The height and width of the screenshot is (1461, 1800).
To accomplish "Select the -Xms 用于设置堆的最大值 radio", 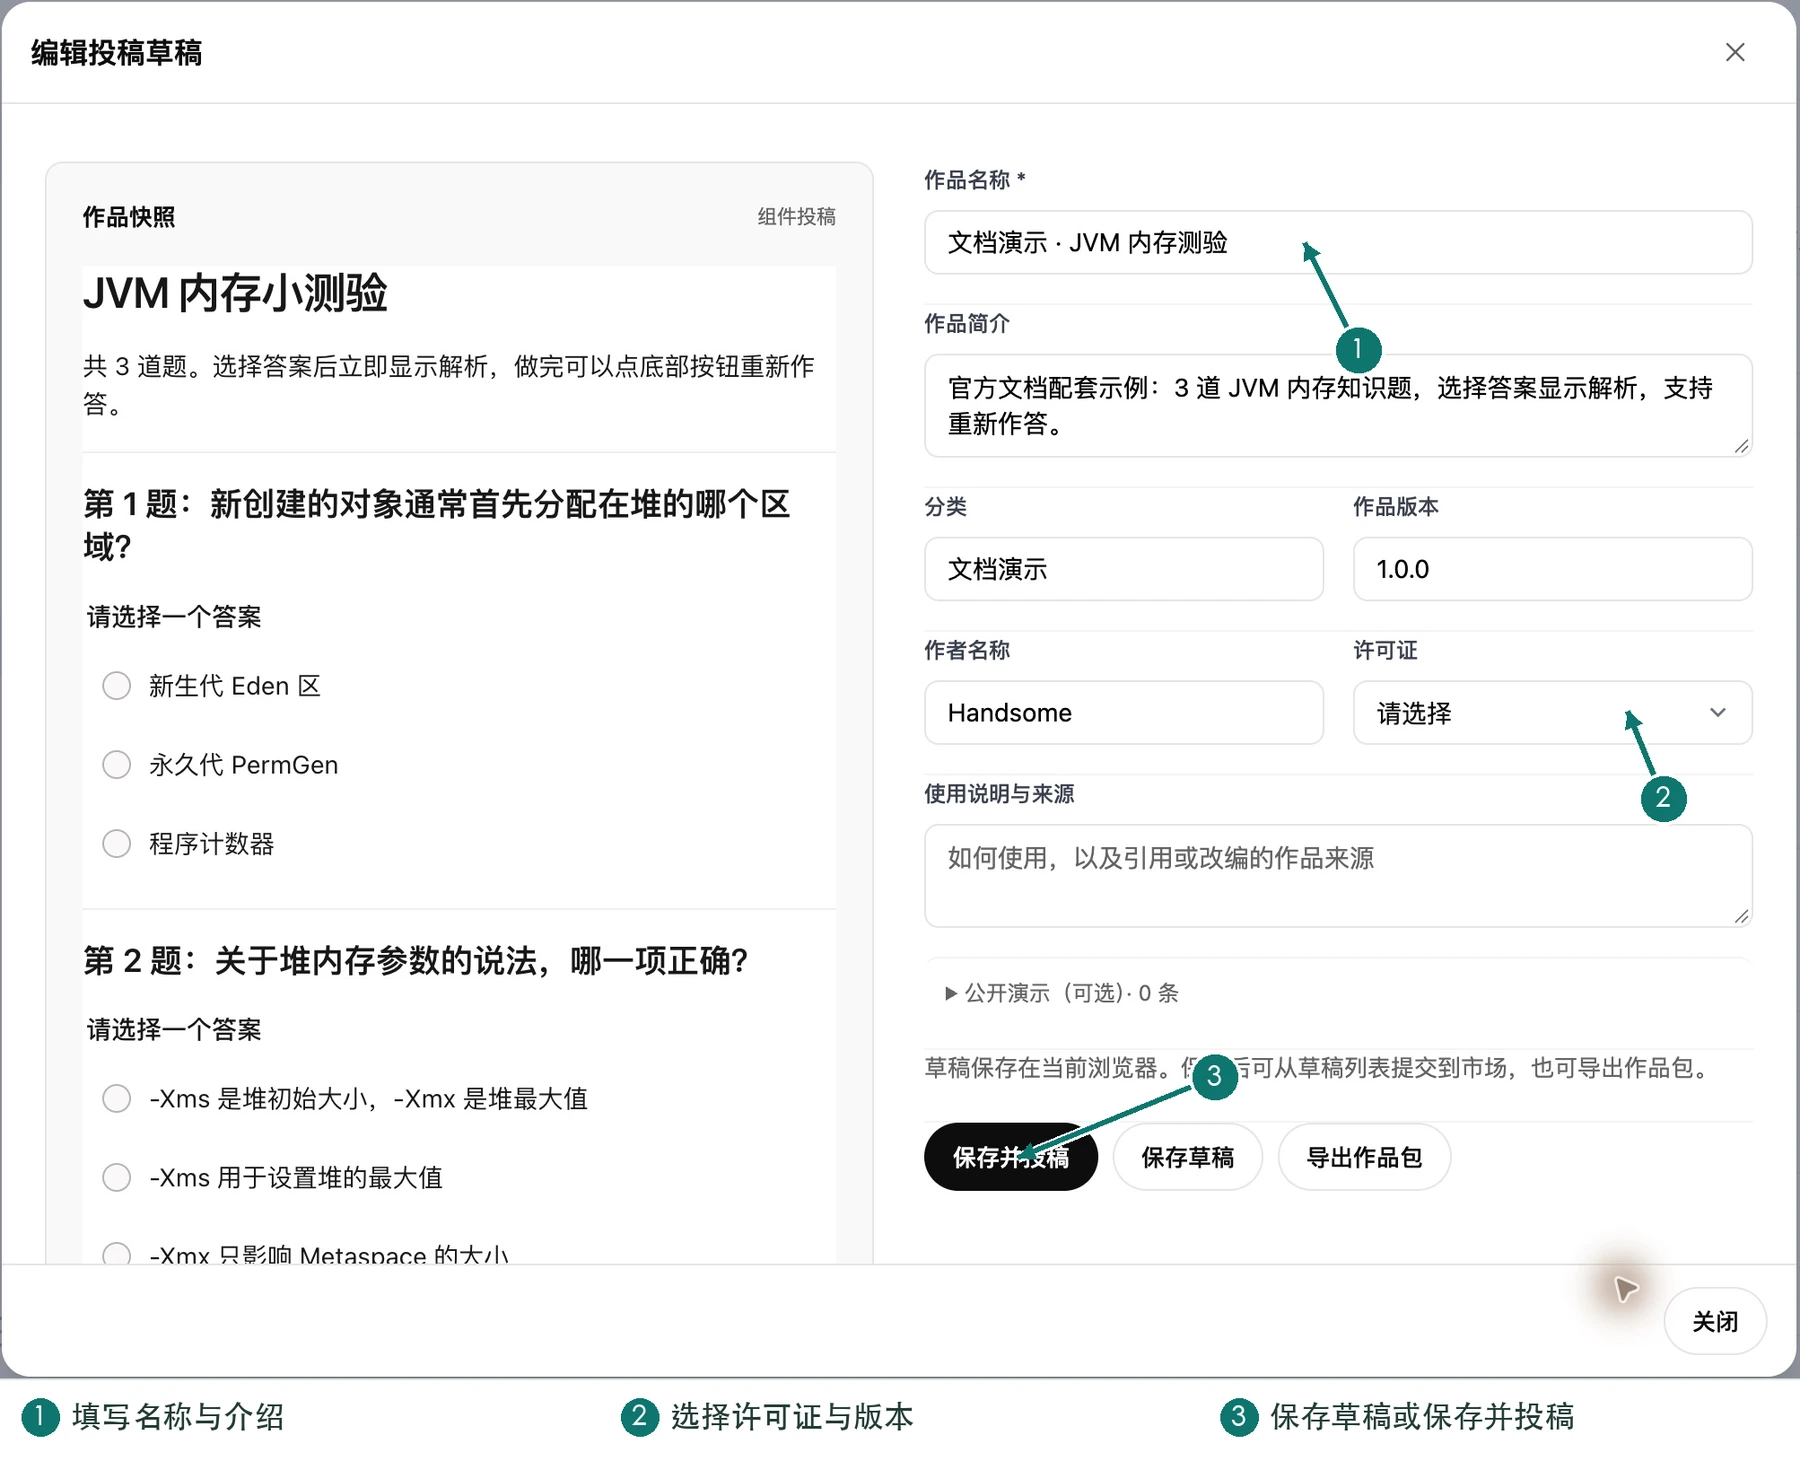I will tap(117, 1178).
